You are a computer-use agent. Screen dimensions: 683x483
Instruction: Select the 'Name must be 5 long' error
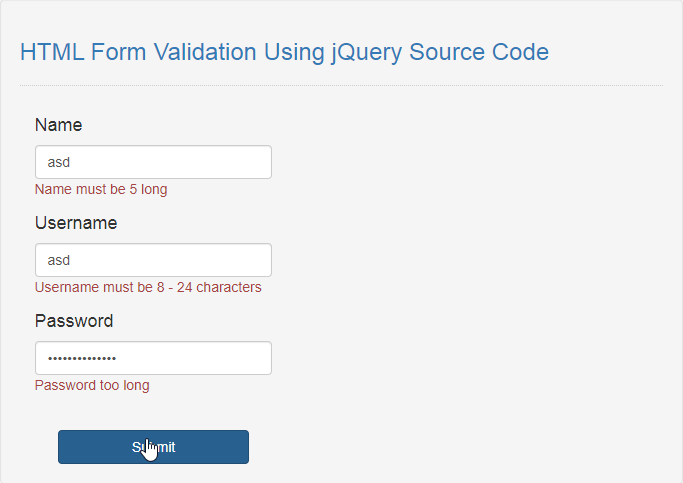101,189
